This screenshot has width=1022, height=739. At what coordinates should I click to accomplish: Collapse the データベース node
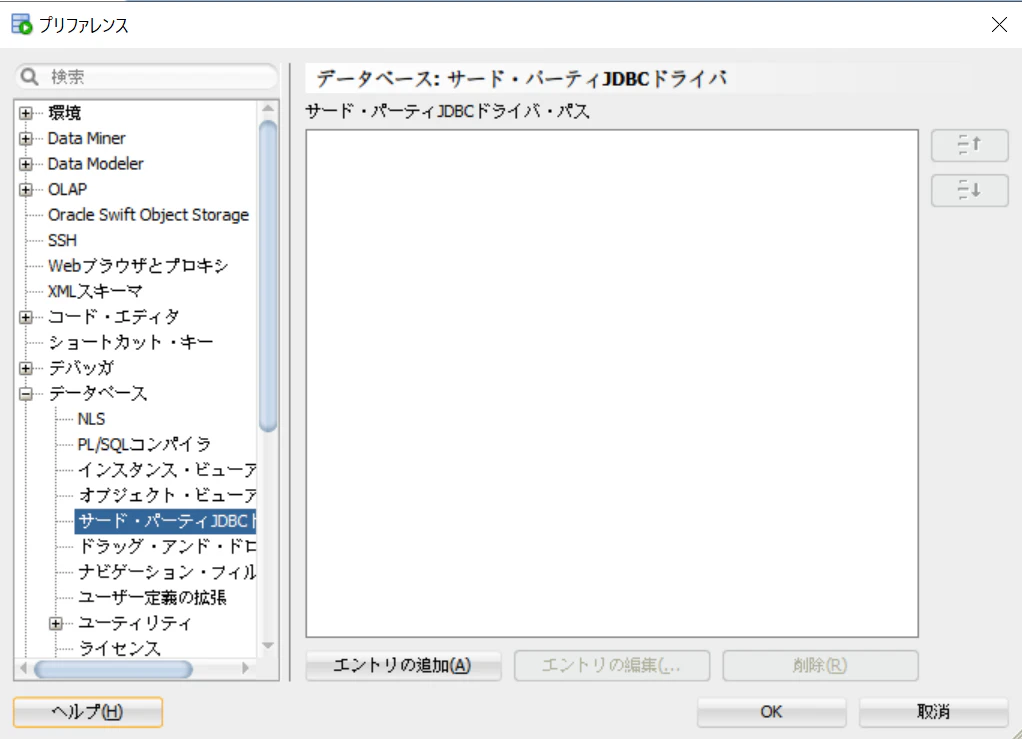tap(25, 394)
